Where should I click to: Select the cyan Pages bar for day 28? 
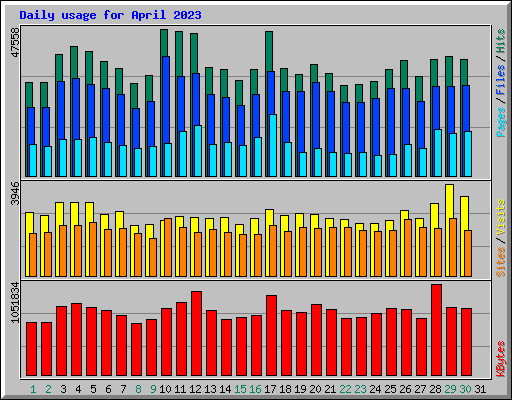pos(438,153)
